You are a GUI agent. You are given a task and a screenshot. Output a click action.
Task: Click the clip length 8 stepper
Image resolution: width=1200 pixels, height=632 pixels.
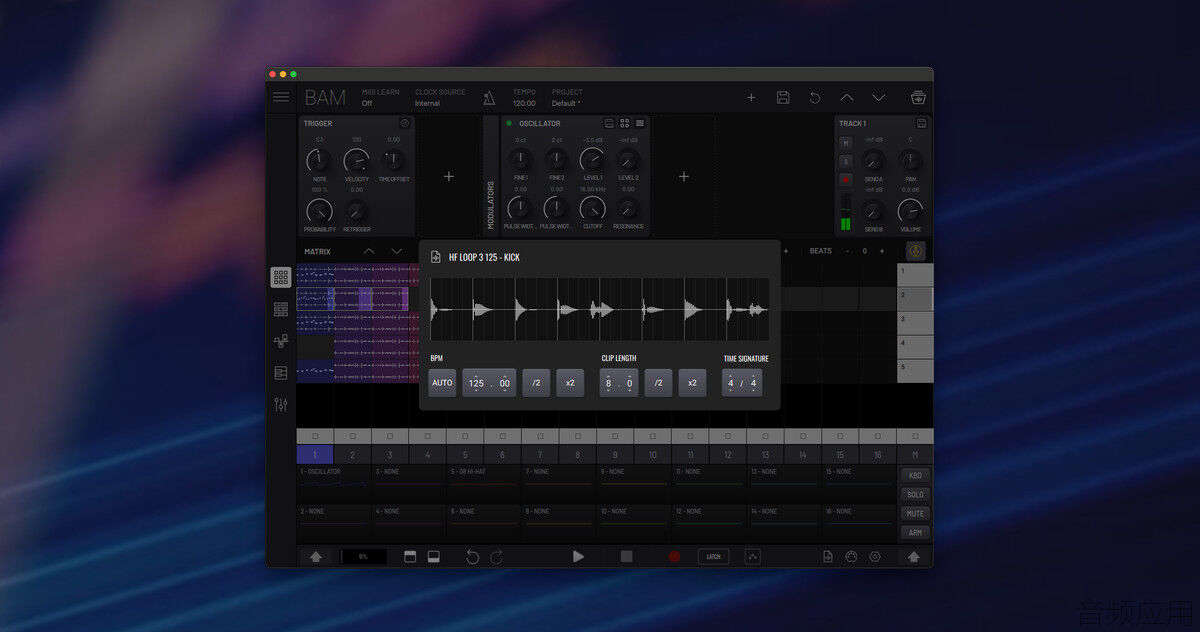point(608,383)
